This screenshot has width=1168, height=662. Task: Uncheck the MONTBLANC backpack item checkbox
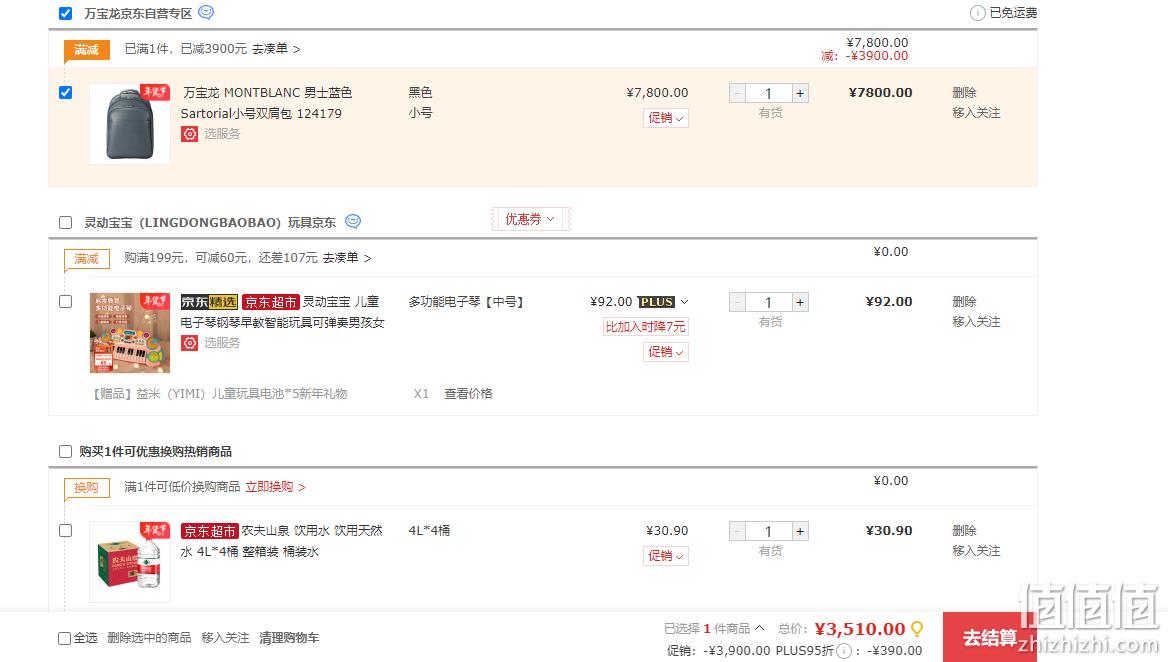(x=66, y=92)
